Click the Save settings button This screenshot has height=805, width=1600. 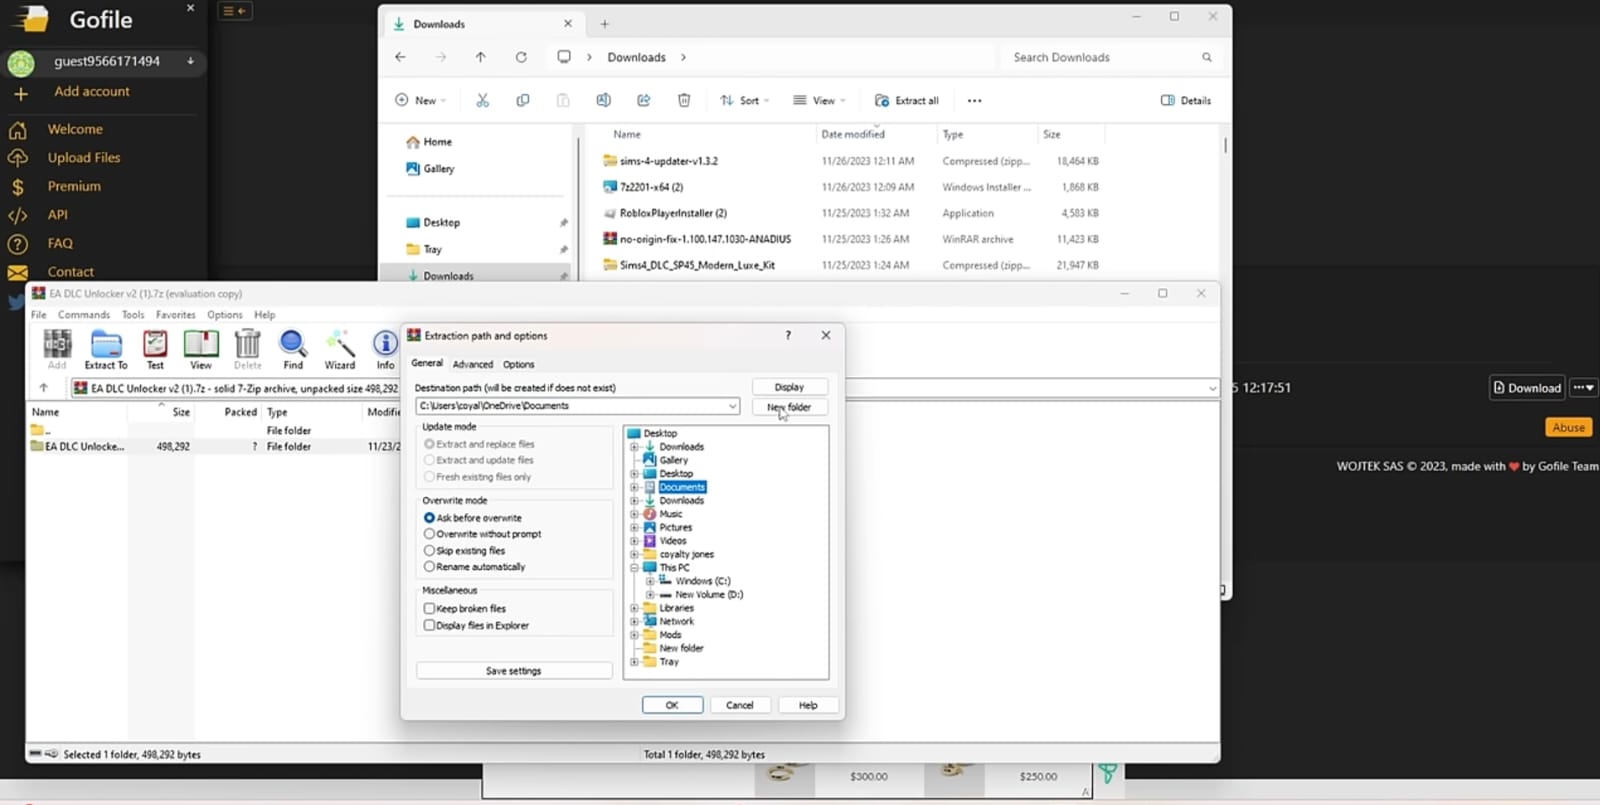(514, 671)
